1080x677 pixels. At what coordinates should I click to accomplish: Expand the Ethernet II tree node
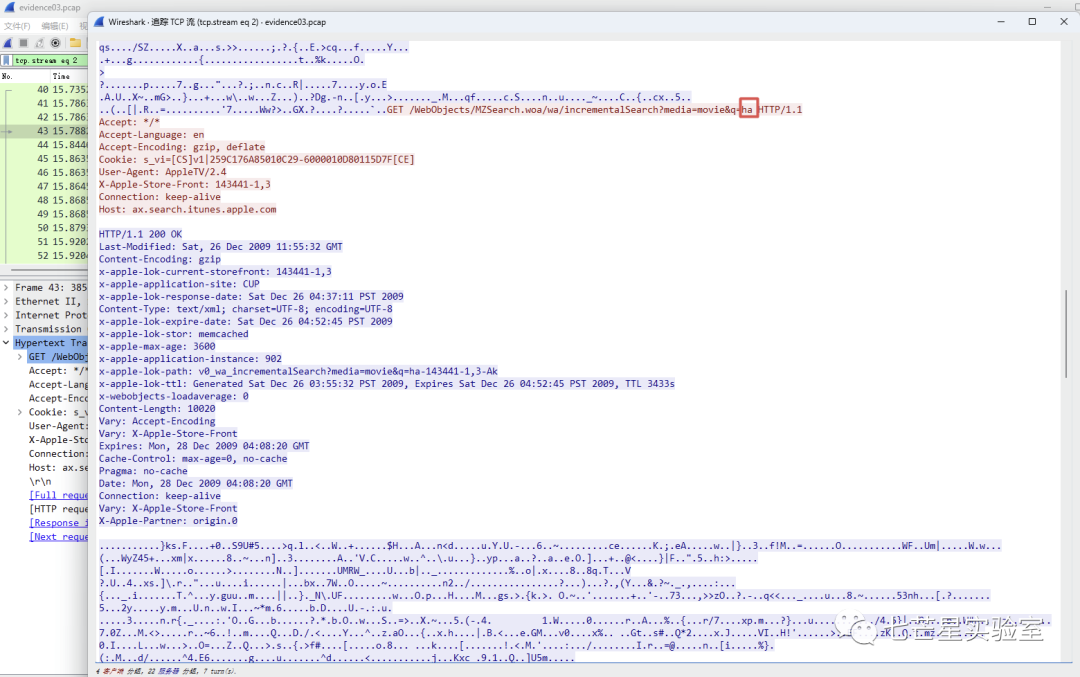[x=6, y=301]
